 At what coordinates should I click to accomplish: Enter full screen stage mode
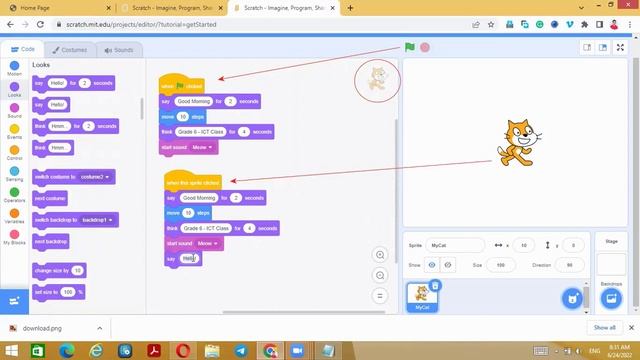[x=620, y=48]
